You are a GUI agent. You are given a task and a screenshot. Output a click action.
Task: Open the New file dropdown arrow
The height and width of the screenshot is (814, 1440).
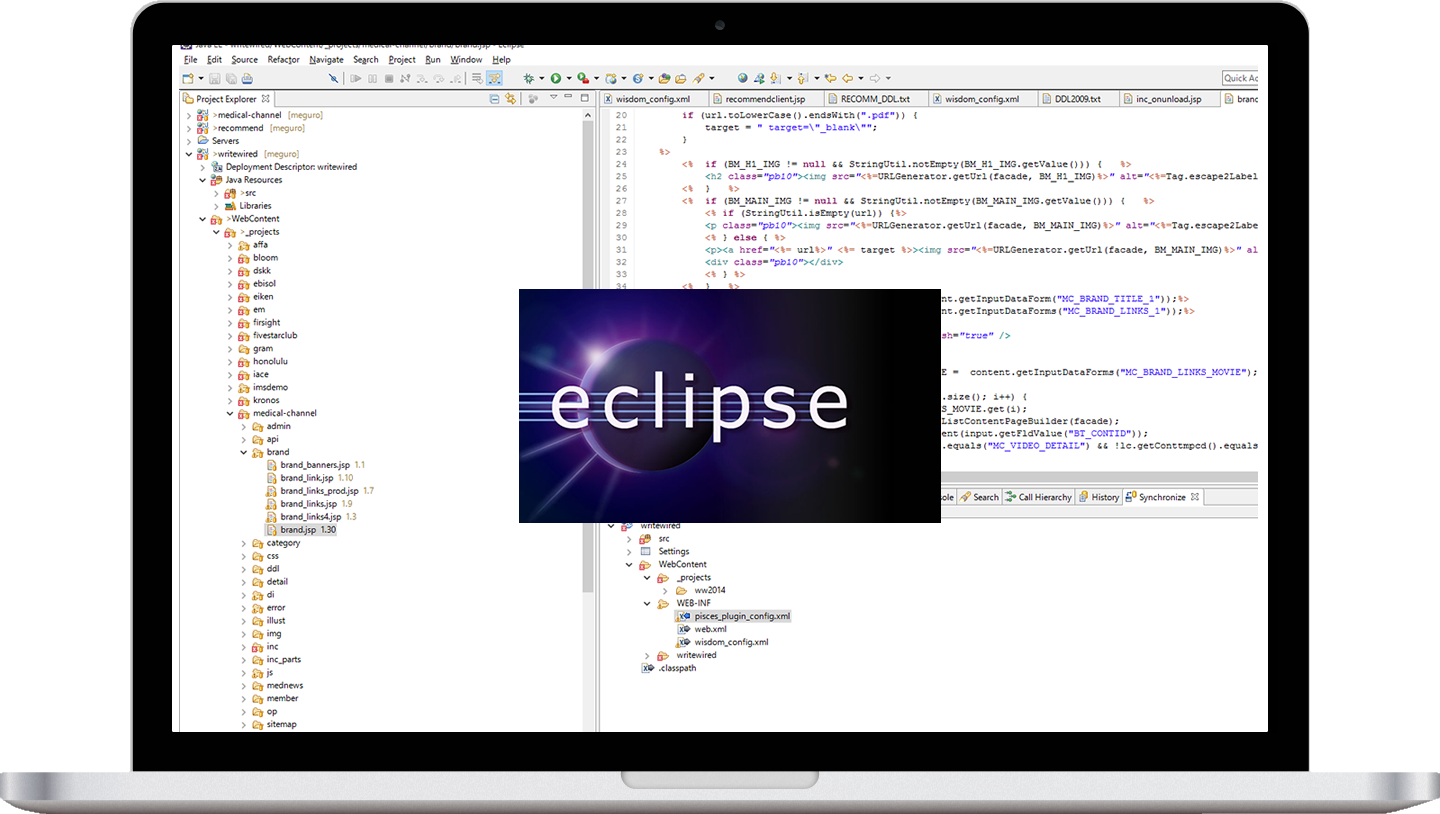tap(201, 78)
